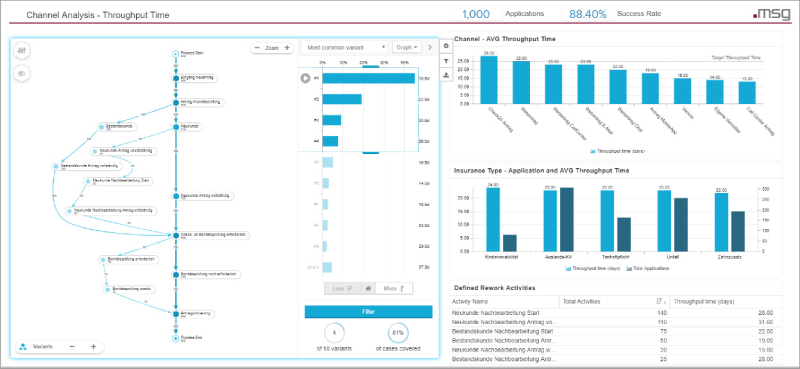Increase variants with the Variants plus button

point(93,347)
